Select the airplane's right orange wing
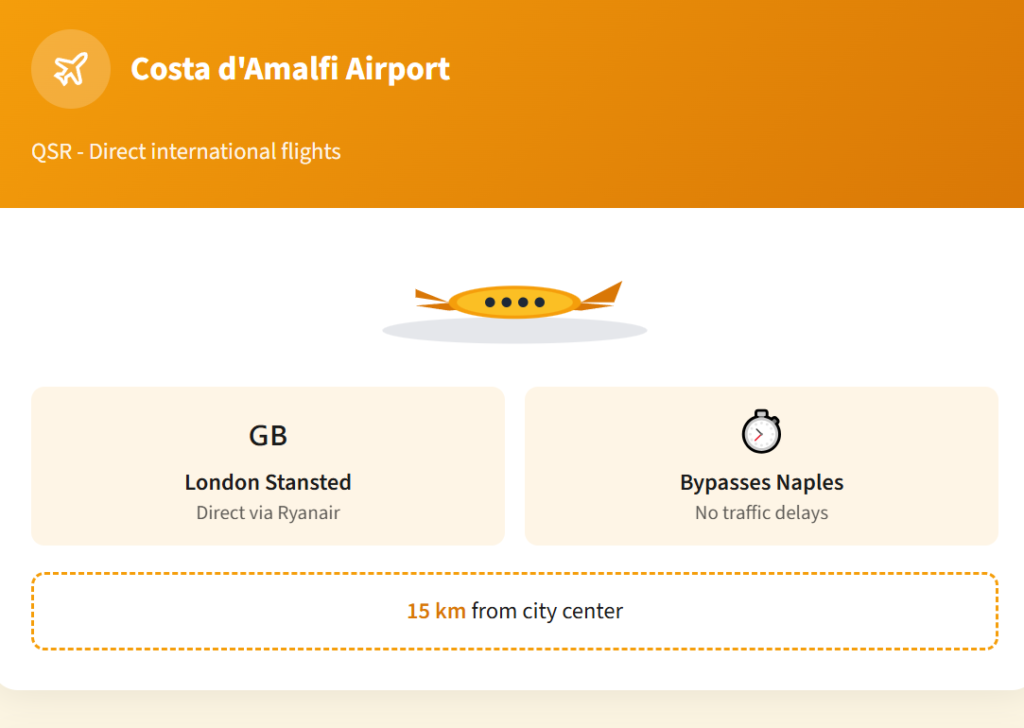Viewport: 1024px width, 728px height. 602,295
